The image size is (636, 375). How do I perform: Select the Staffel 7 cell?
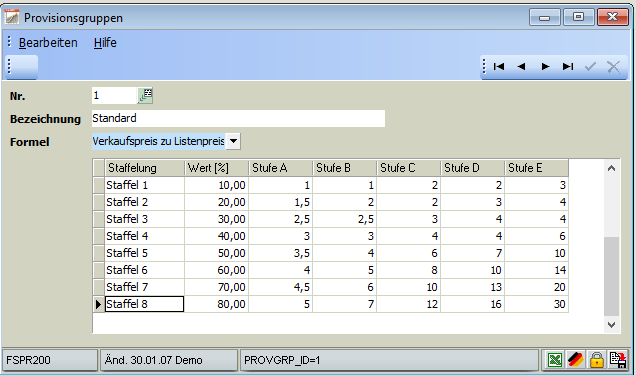[x=145, y=287]
